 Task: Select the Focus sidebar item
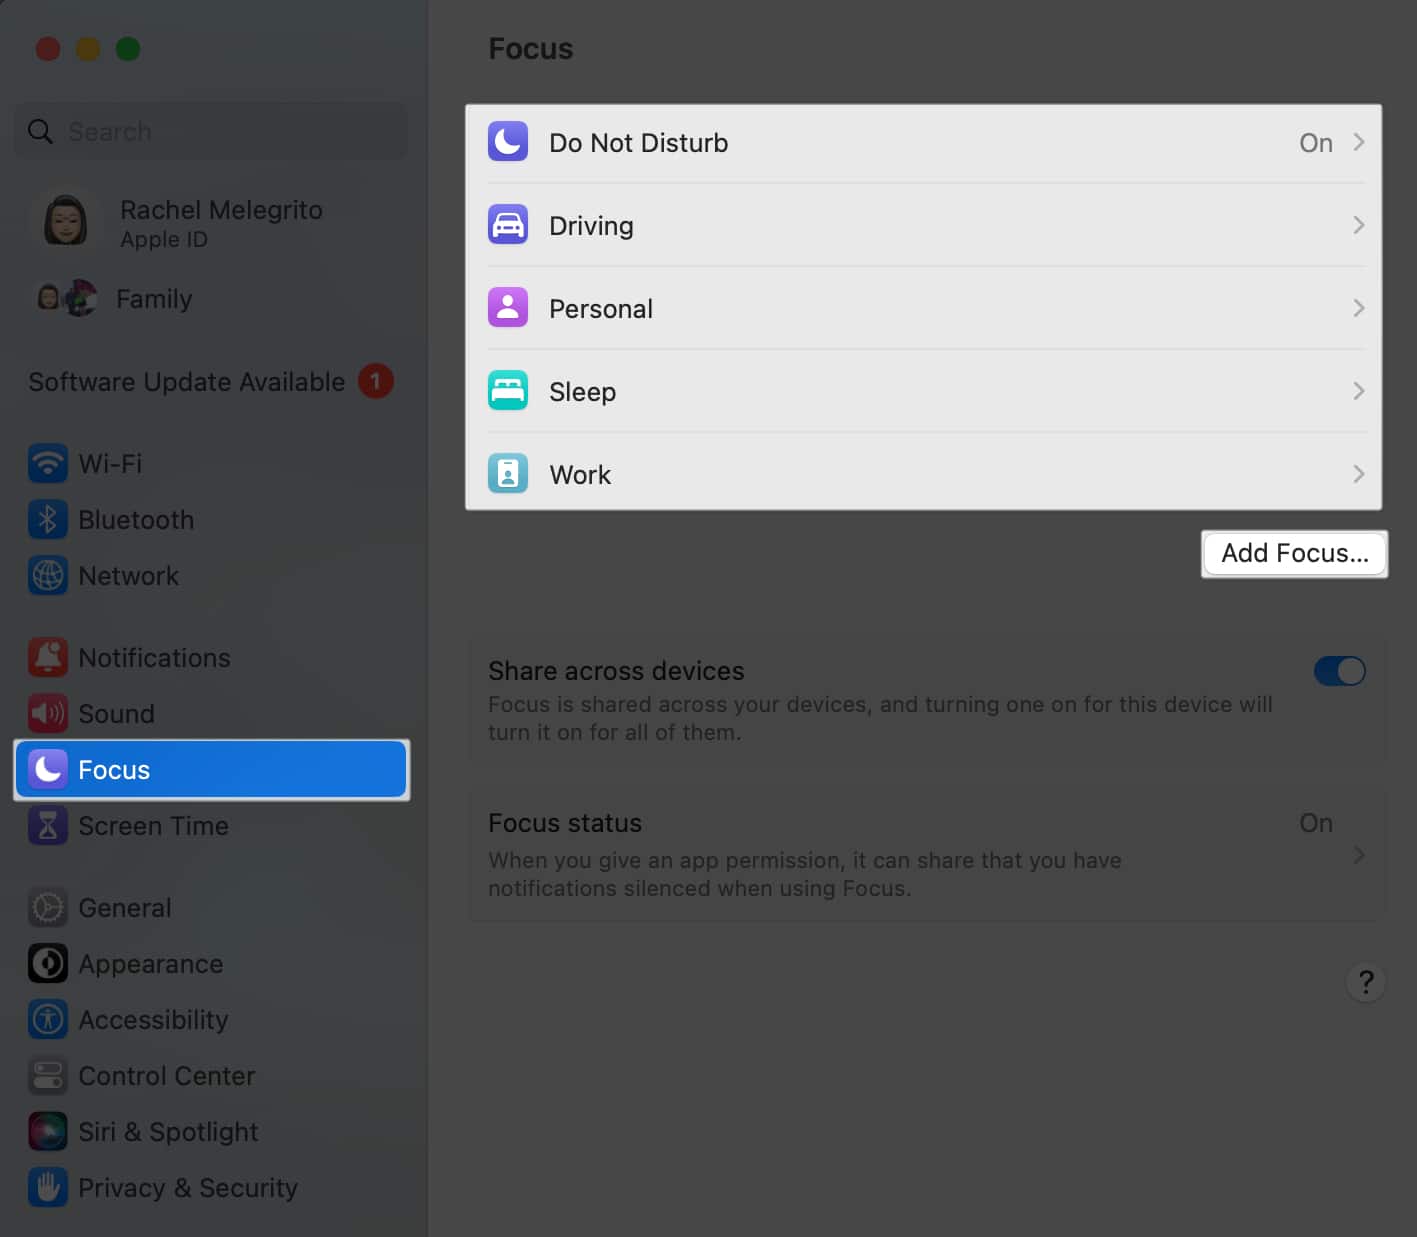pyautogui.click(x=211, y=769)
